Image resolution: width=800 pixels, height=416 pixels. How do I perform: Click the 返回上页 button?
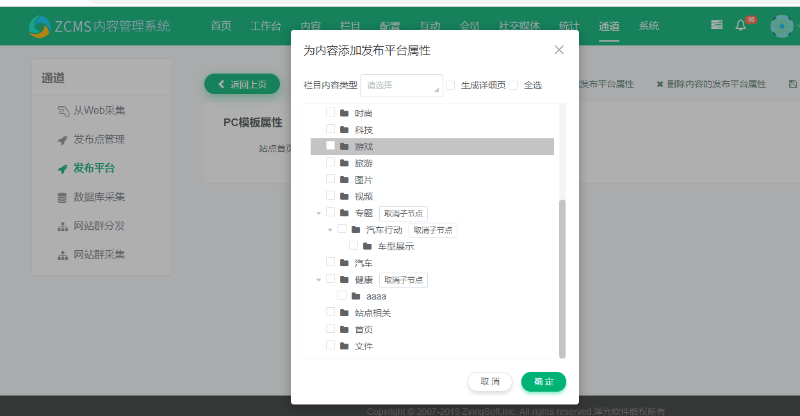pyautogui.click(x=242, y=84)
